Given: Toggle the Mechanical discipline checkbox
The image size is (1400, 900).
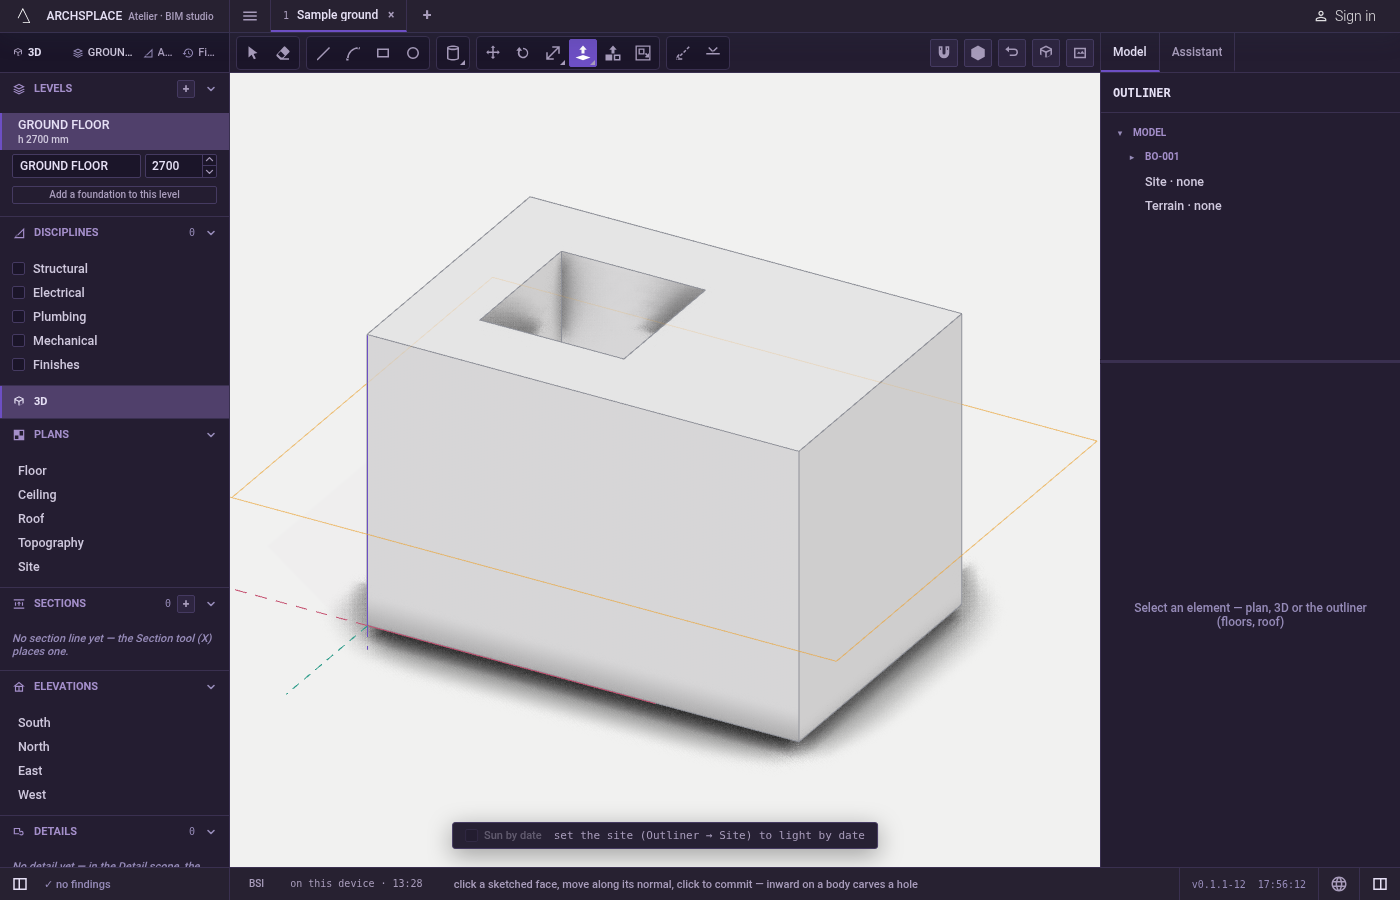Looking at the screenshot, I should [18, 341].
